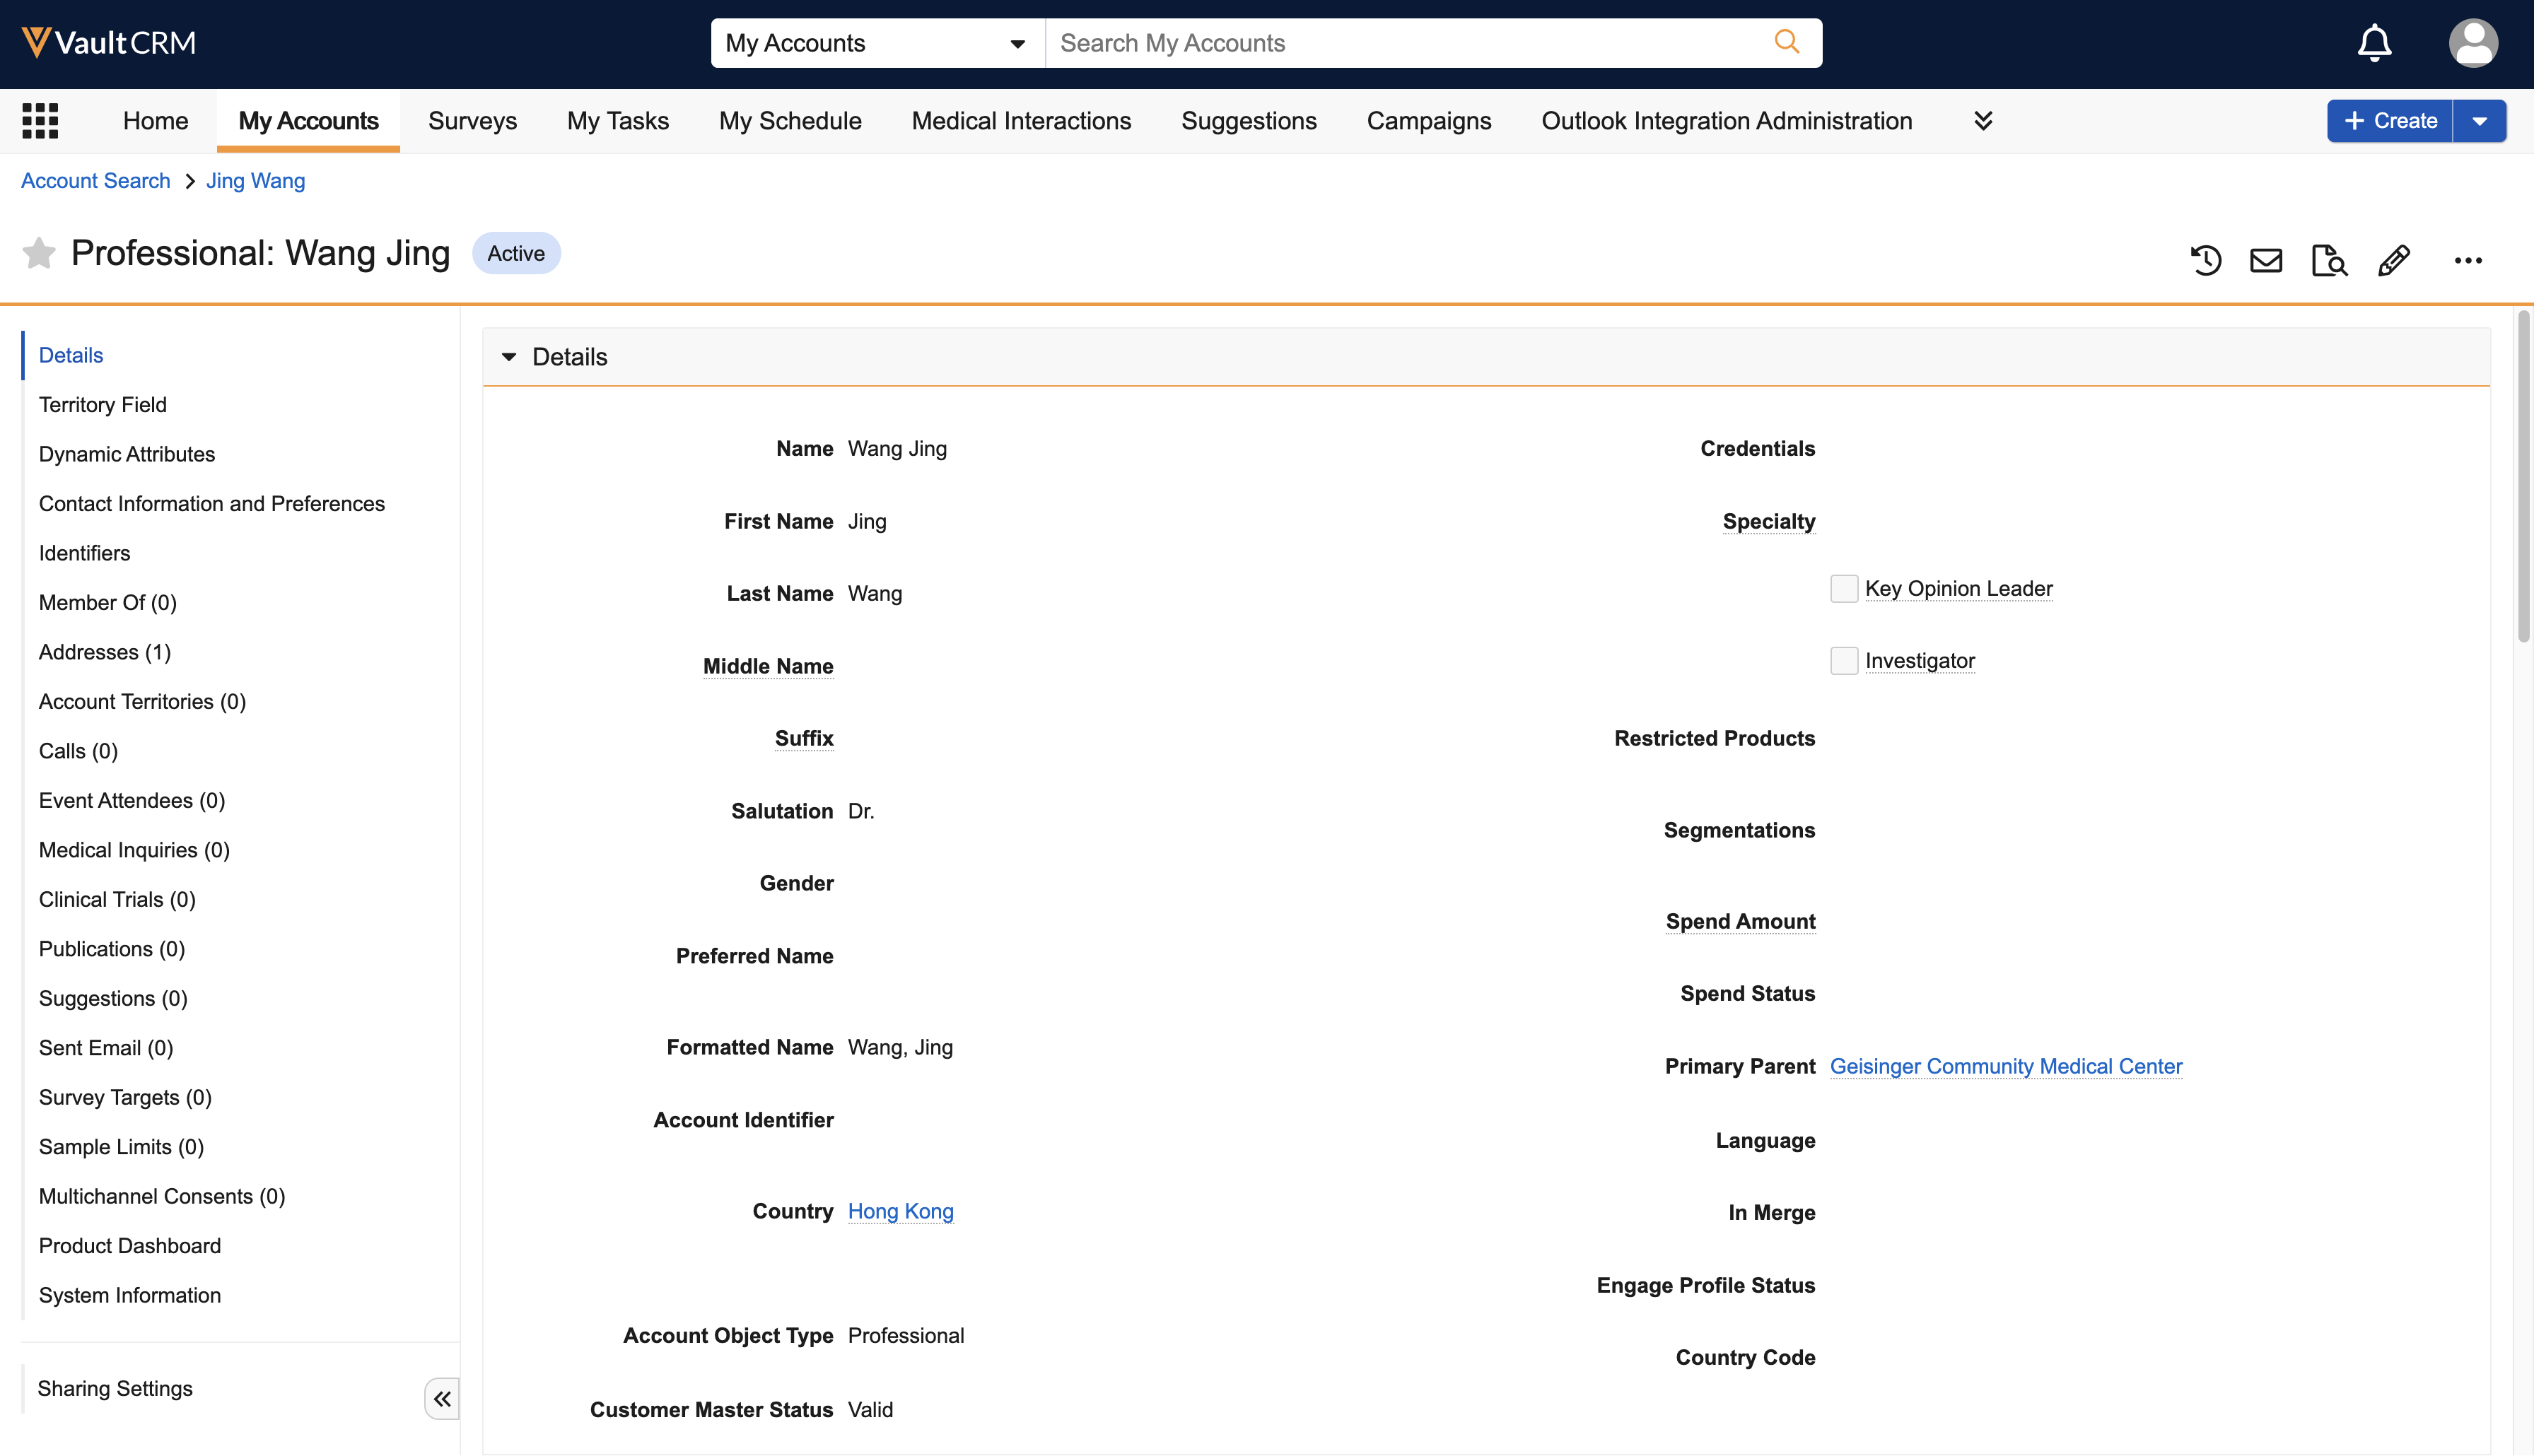This screenshot has height=1456, width=2534.
Task: Click the pencil edit icon
Action: 2394,261
